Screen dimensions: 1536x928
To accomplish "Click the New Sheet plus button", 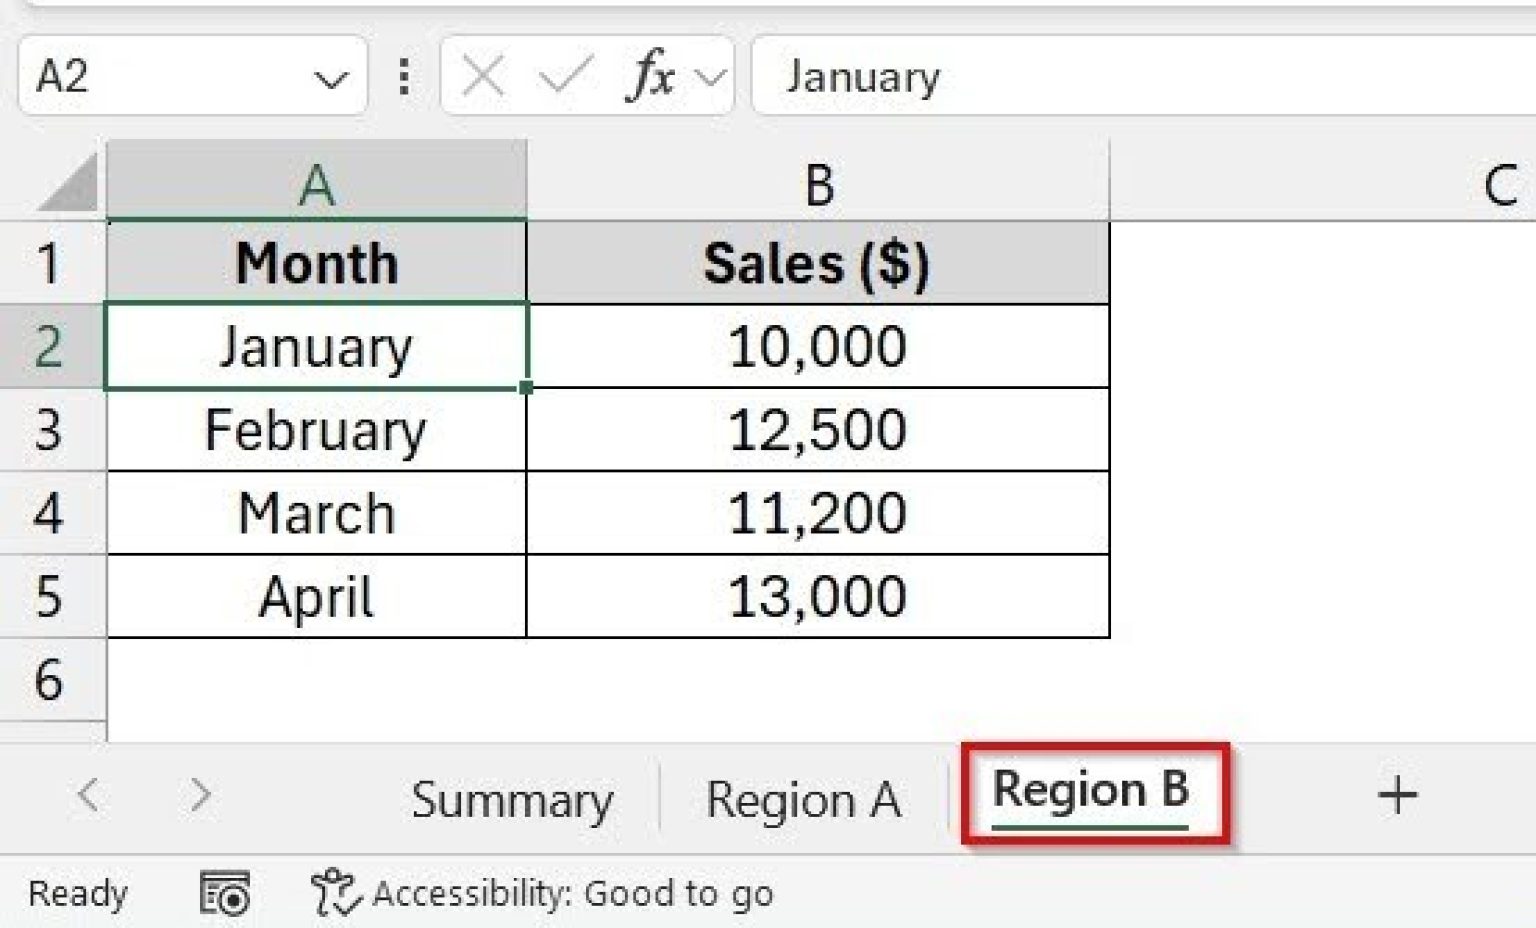I will (1399, 793).
